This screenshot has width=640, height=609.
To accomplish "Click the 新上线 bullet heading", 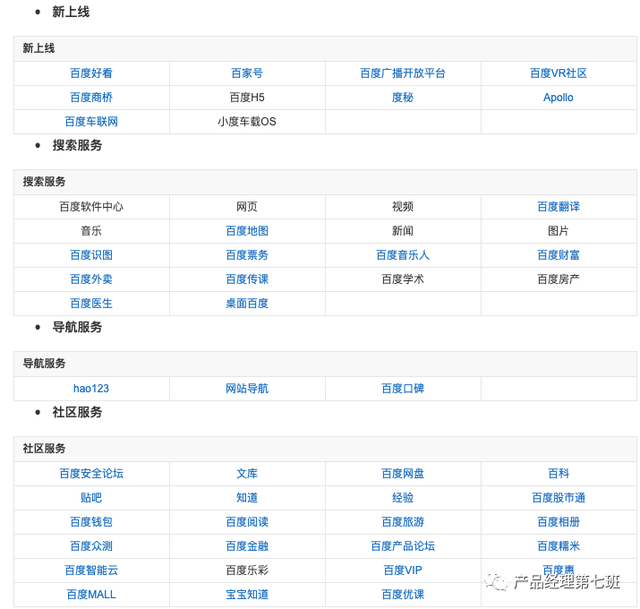I will click(x=71, y=12).
